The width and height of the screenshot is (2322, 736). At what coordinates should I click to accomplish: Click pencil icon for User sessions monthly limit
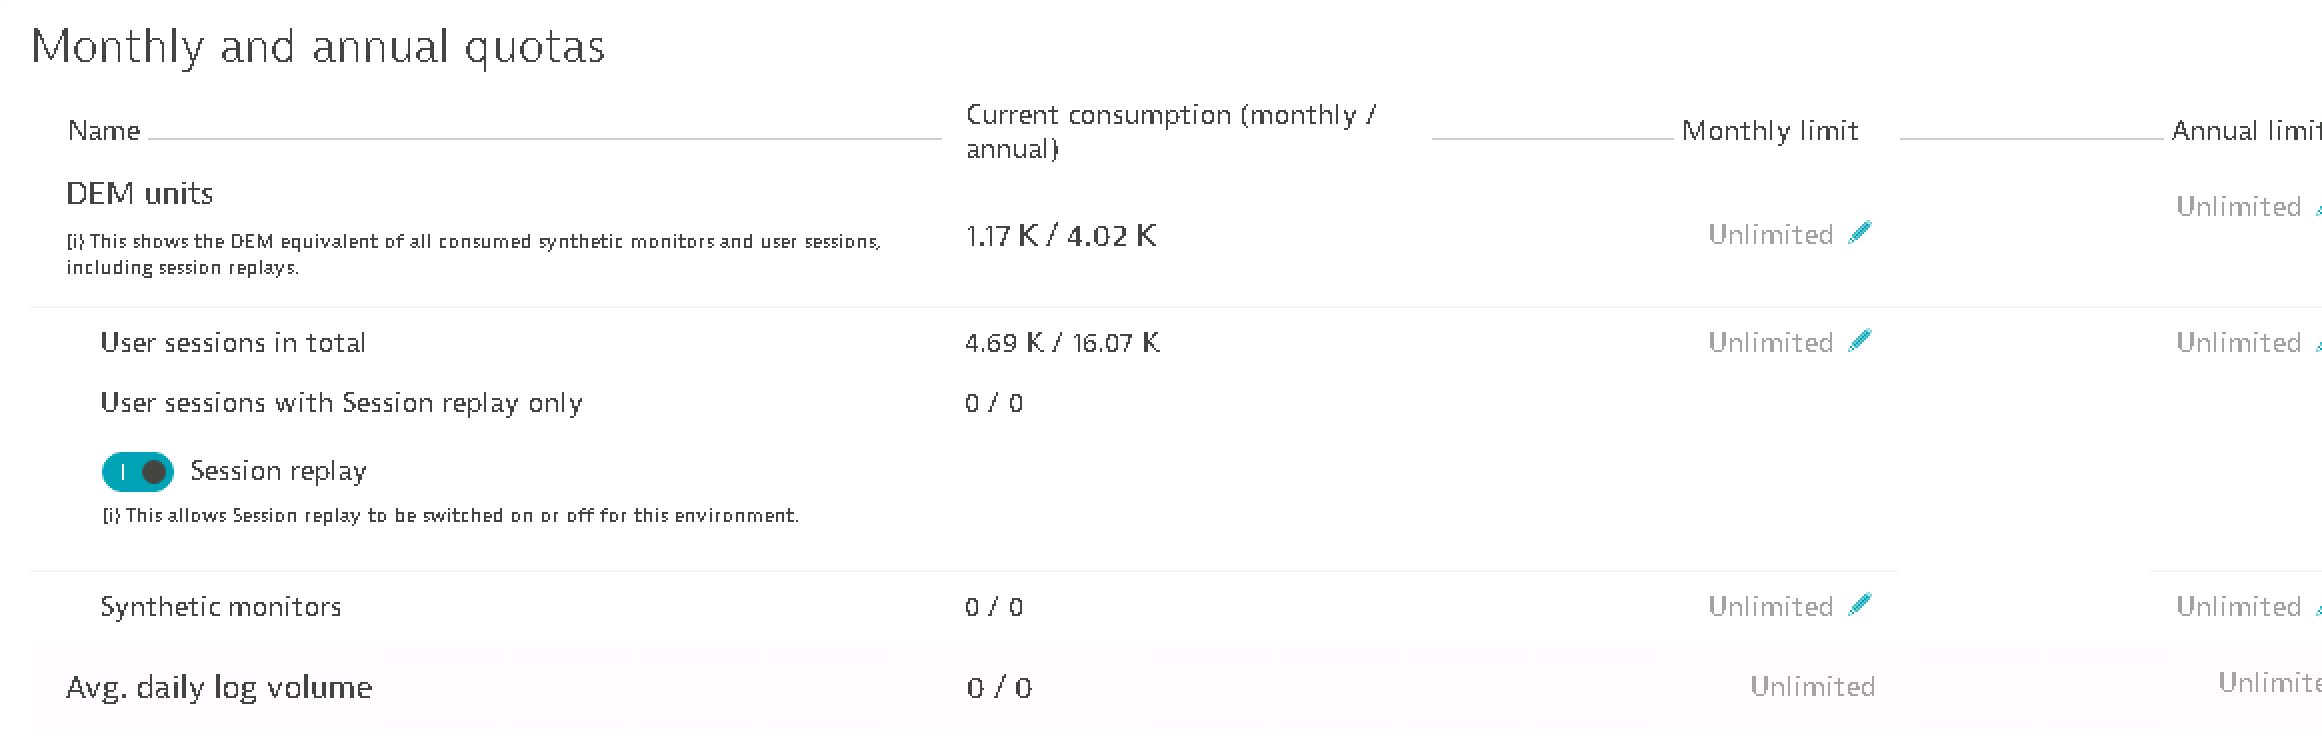coord(1860,341)
